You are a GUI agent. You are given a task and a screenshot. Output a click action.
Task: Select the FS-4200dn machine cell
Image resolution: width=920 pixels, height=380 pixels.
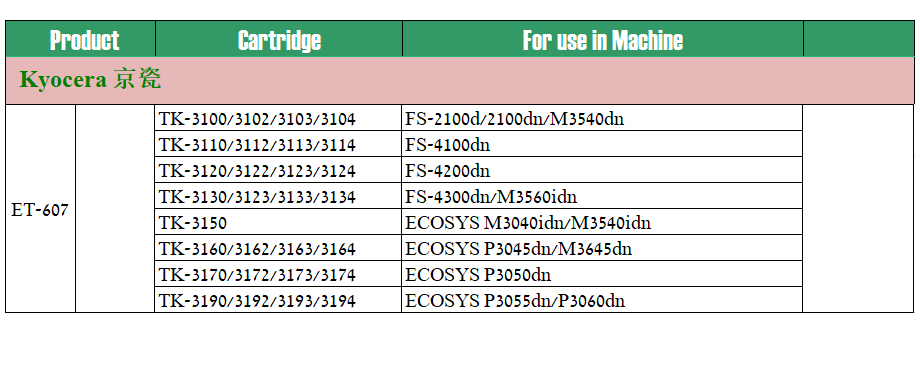(602, 170)
